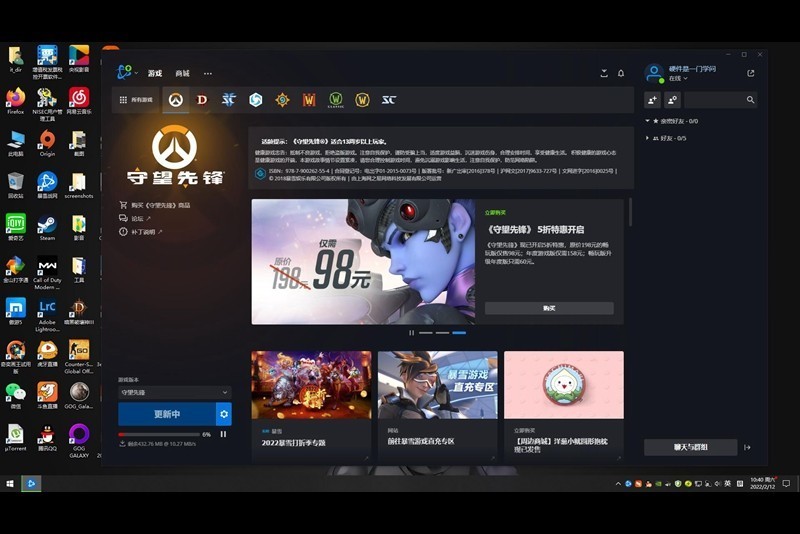Click the friends search magnifier icon
This screenshot has height=534, width=800.
point(751,100)
